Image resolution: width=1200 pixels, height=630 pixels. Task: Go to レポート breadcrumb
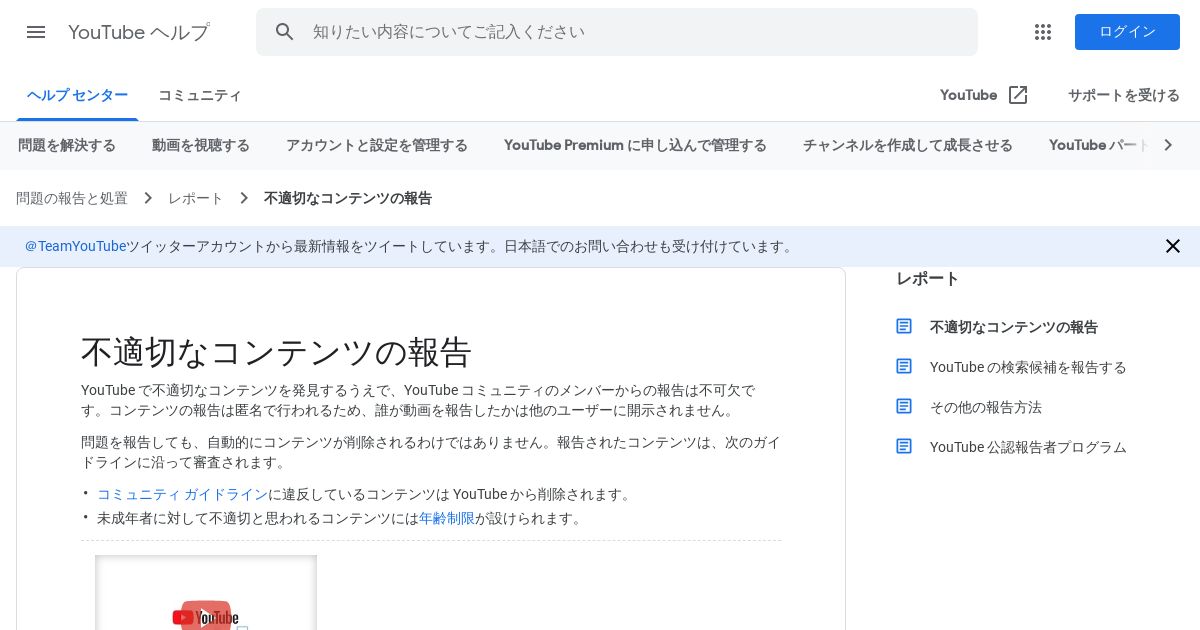[196, 198]
